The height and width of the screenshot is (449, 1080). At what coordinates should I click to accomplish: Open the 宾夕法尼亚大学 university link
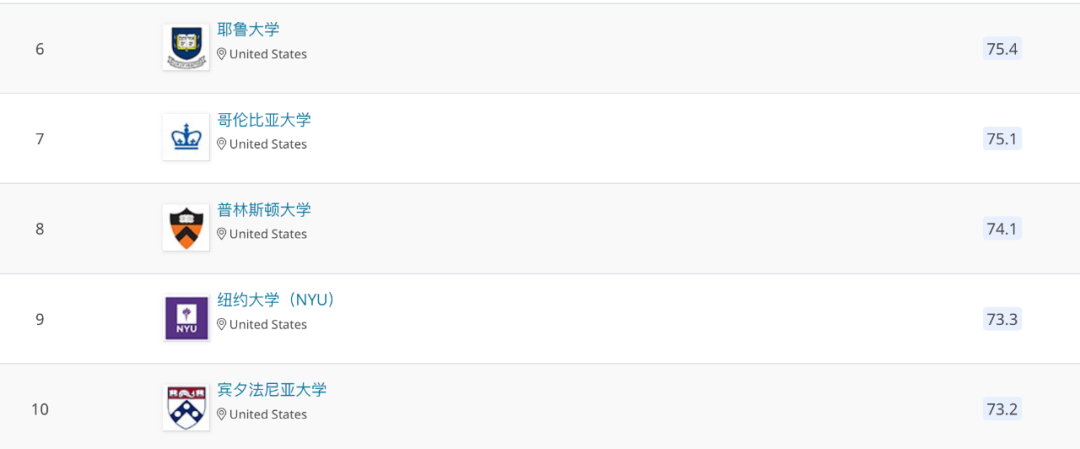(272, 390)
